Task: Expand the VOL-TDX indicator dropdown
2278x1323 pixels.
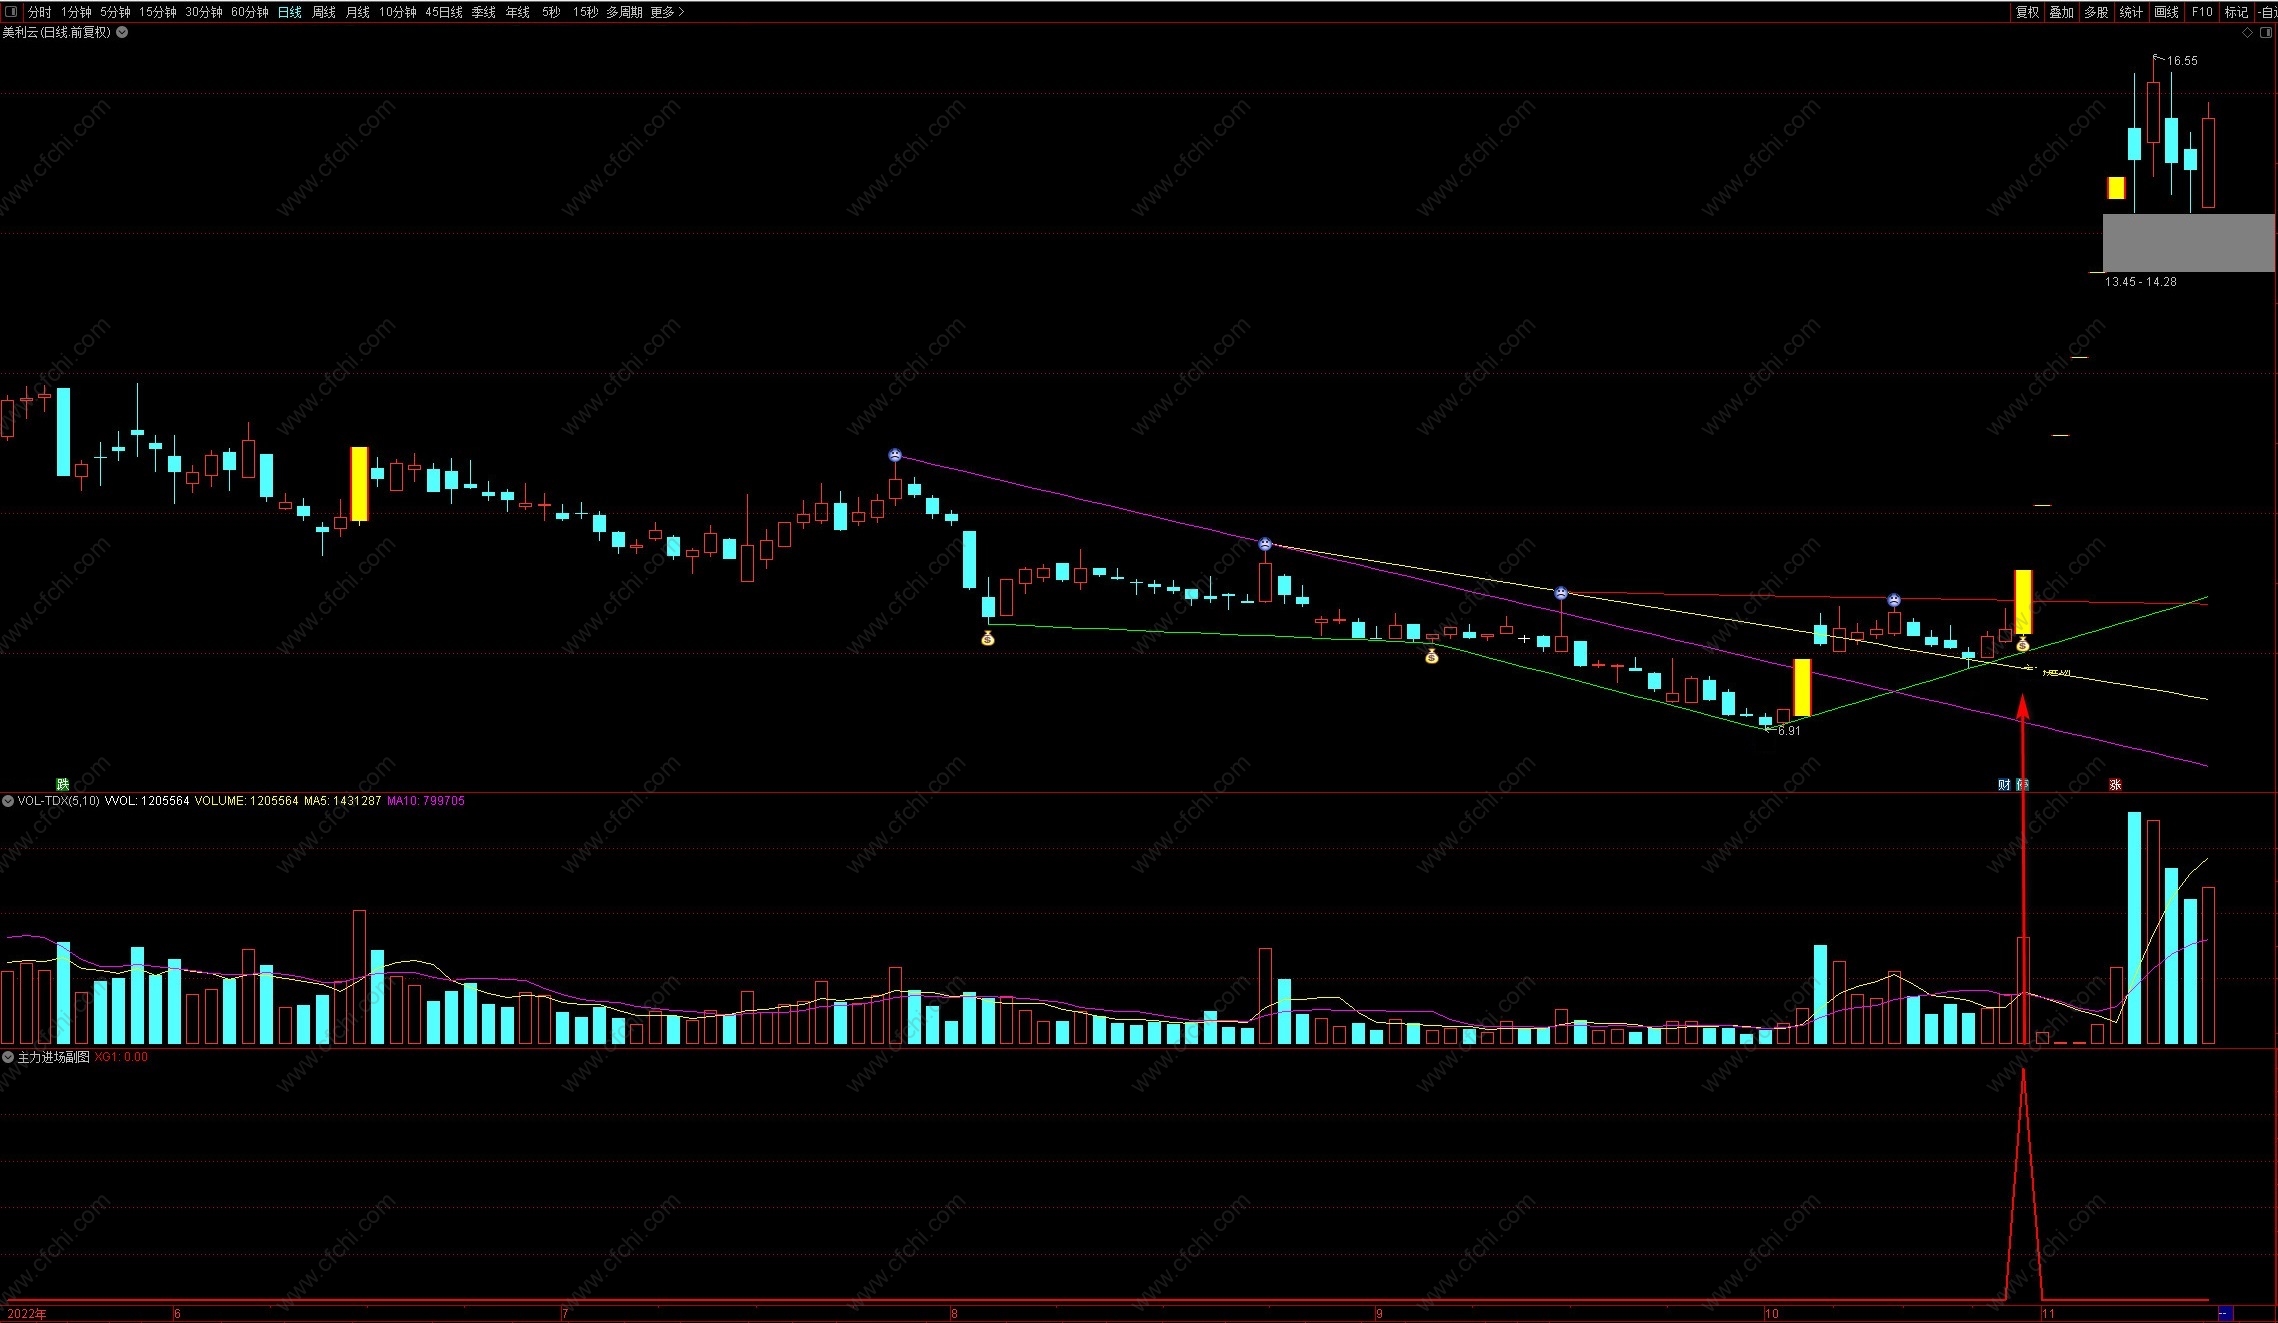Action: coord(8,801)
